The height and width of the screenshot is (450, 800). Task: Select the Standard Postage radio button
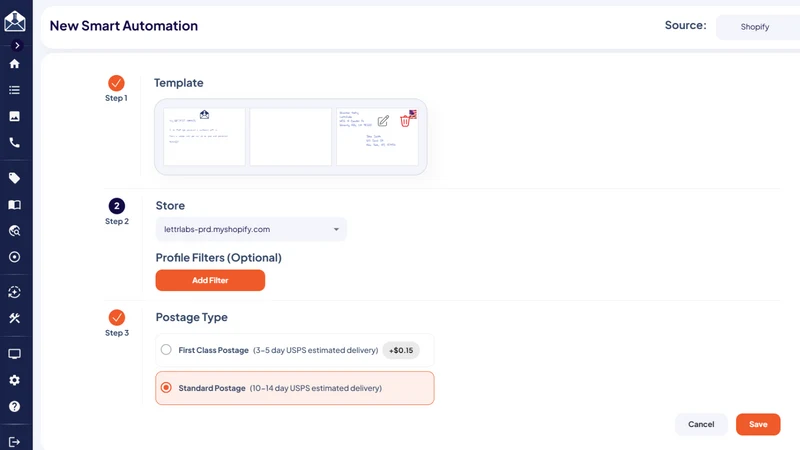point(166,388)
